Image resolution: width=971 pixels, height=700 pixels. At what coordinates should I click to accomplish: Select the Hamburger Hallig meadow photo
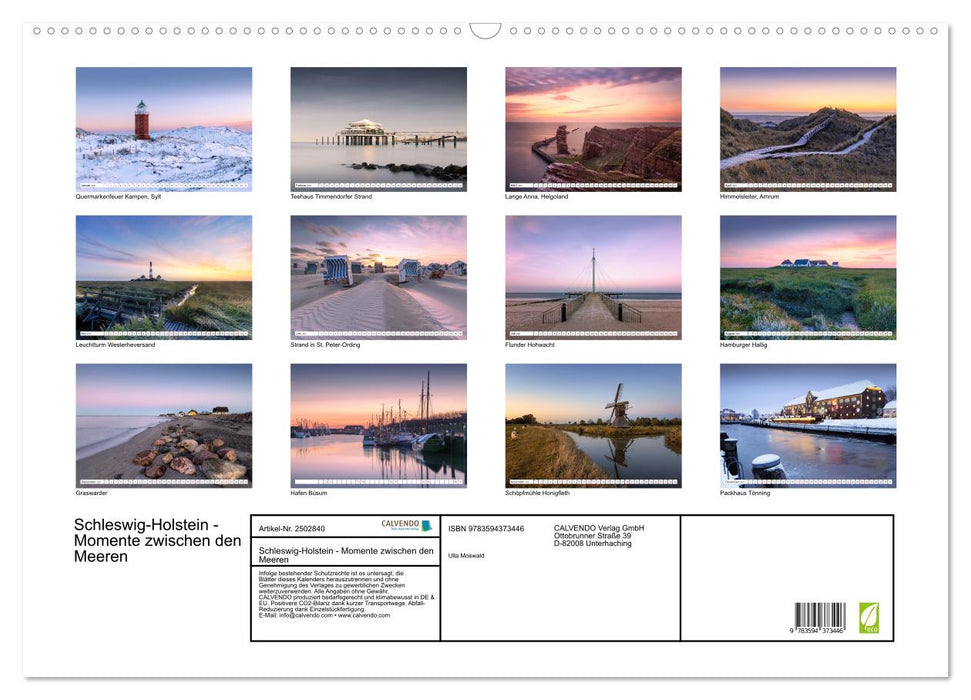[808, 277]
